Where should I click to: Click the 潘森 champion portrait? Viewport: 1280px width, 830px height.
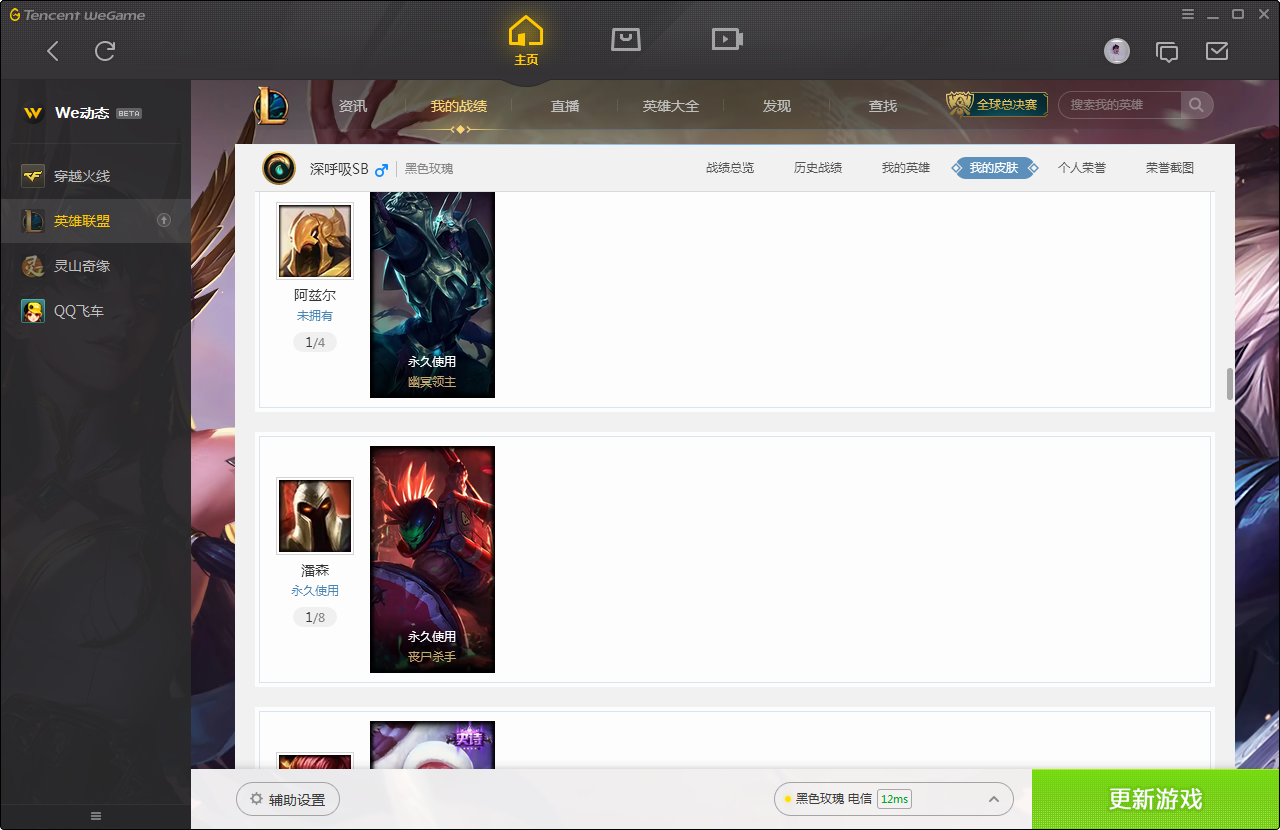(x=315, y=516)
